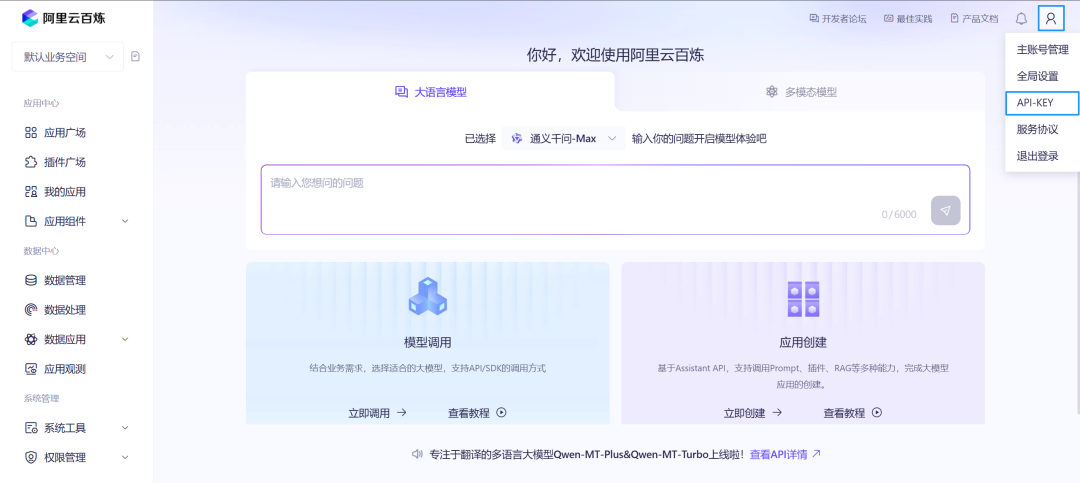Click the play icon beside 应用创建 查看教程

pyautogui.click(x=877, y=413)
